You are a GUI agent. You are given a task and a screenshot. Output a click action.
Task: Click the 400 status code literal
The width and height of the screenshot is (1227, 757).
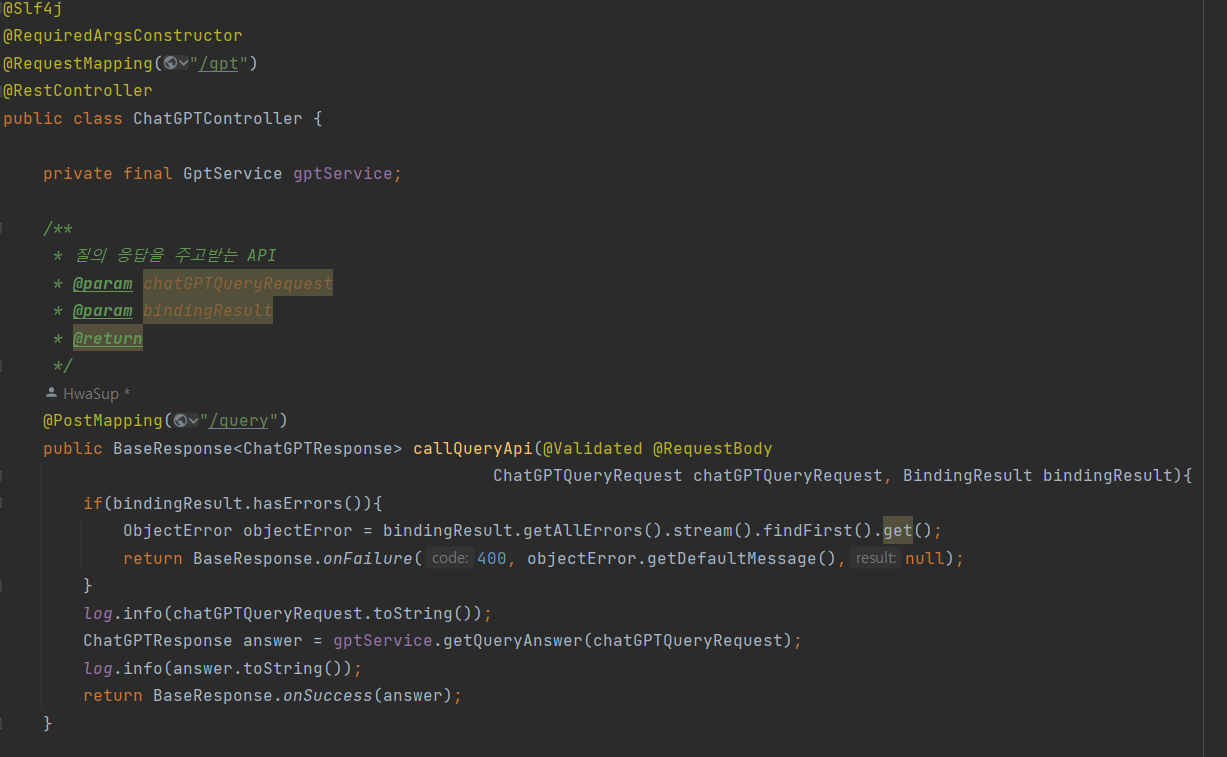tap(492, 558)
